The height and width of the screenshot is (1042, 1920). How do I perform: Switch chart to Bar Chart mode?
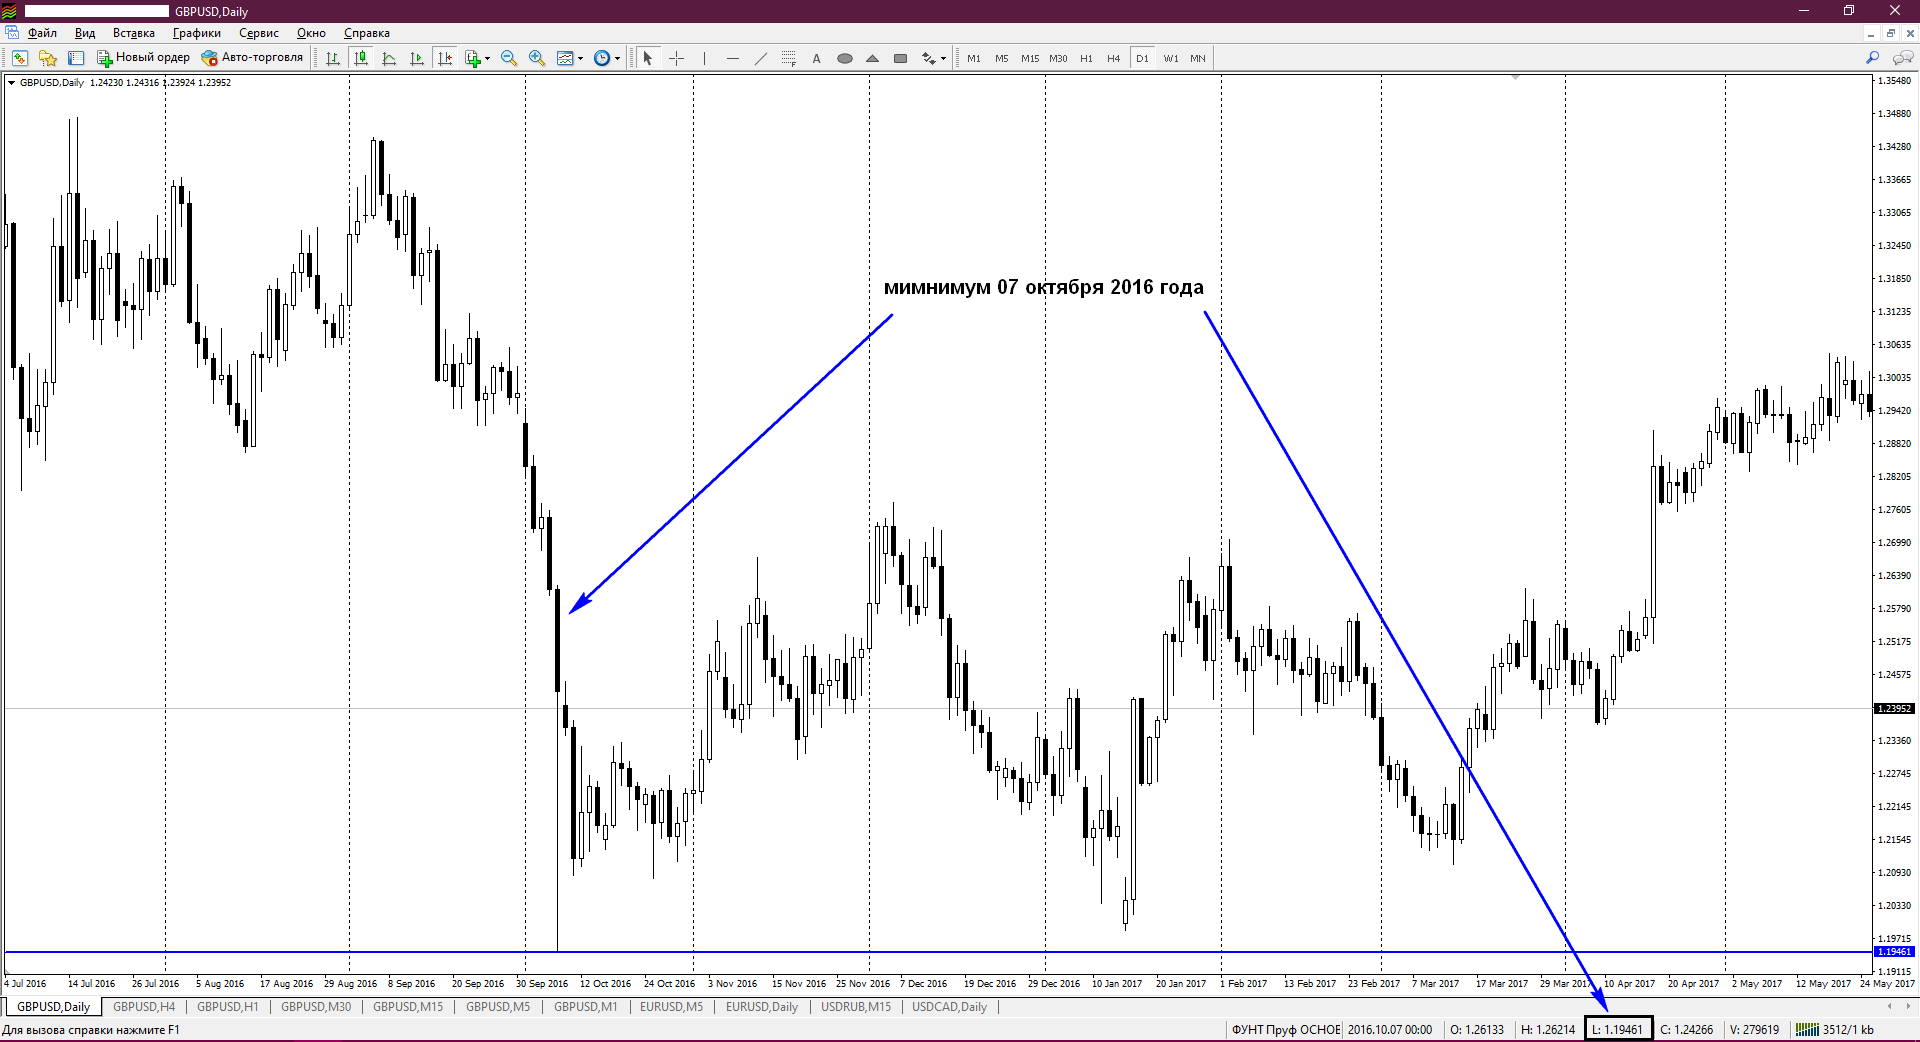point(333,58)
